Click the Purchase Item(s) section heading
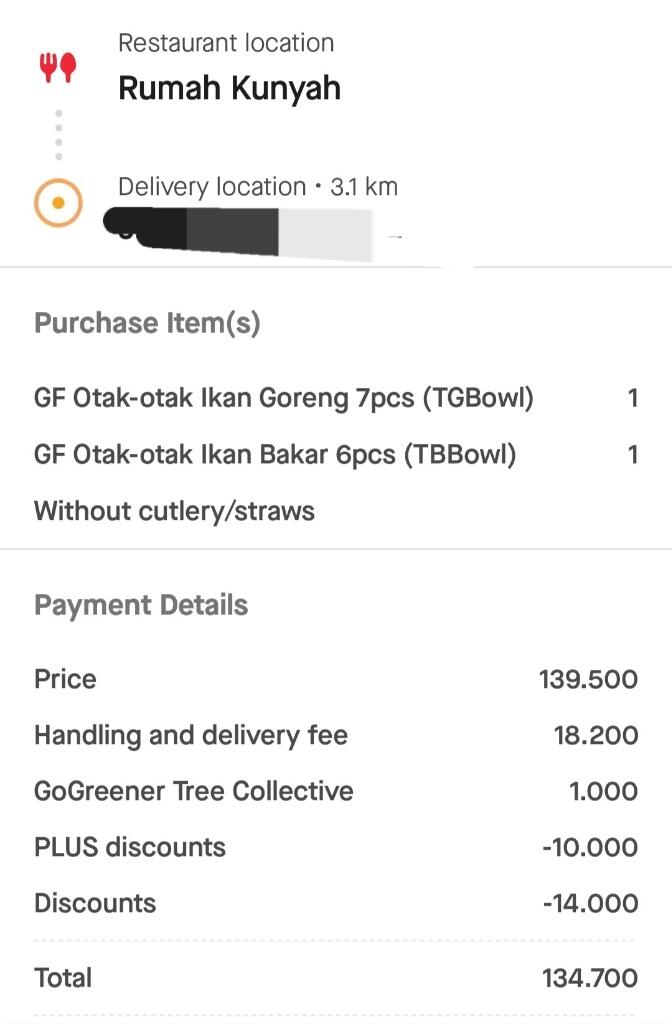 (147, 323)
